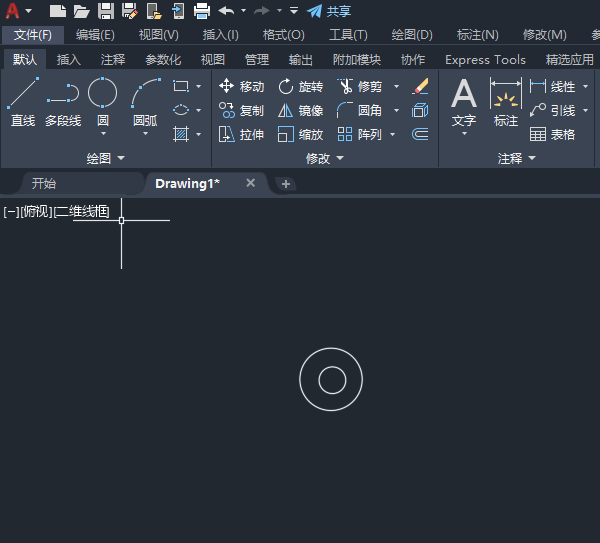Activate the Scale (缩放) tool
The width and height of the screenshot is (600, 543).
coord(300,134)
